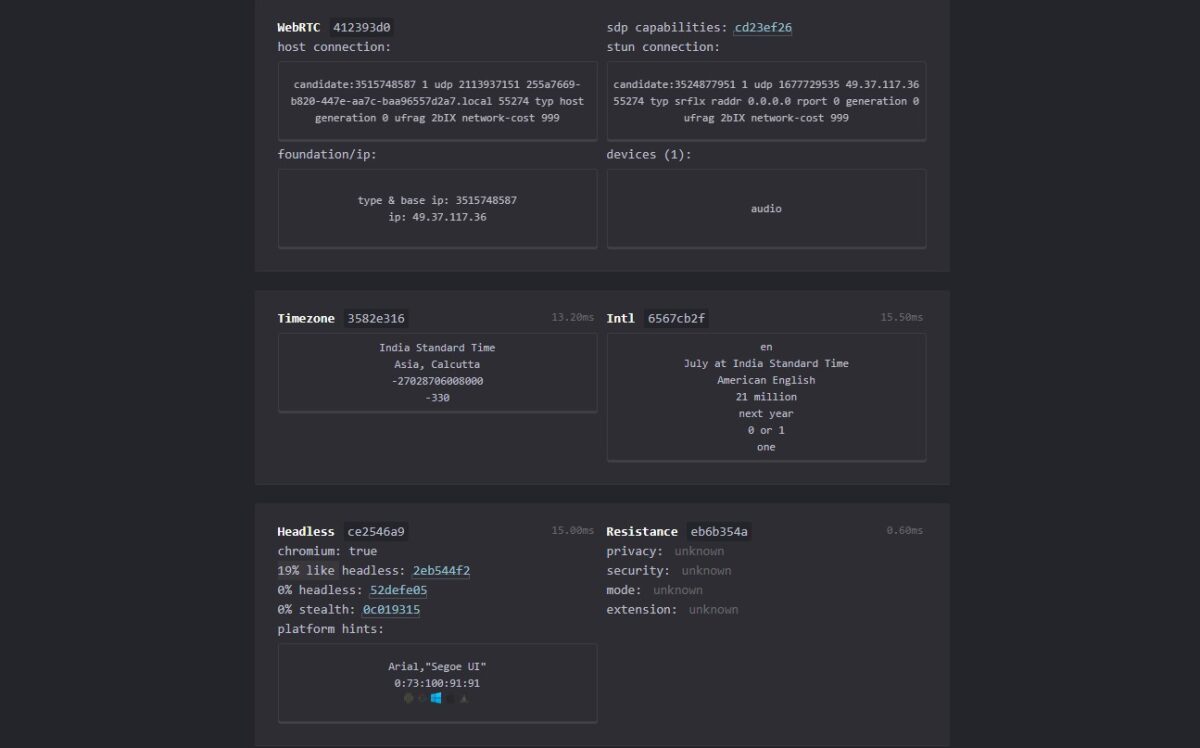Click the '-27028706008000' value

(437, 381)
